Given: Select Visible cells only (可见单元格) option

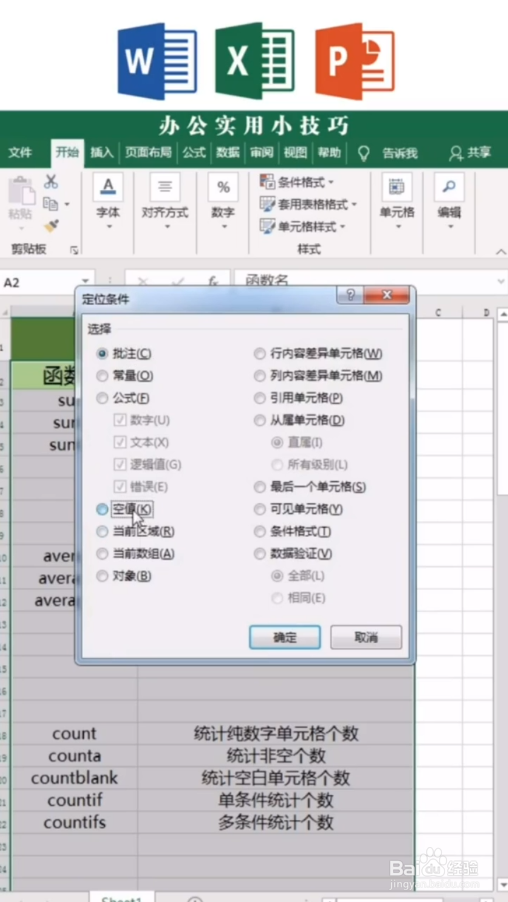Looking at the screenshot, I should point(260,509).
